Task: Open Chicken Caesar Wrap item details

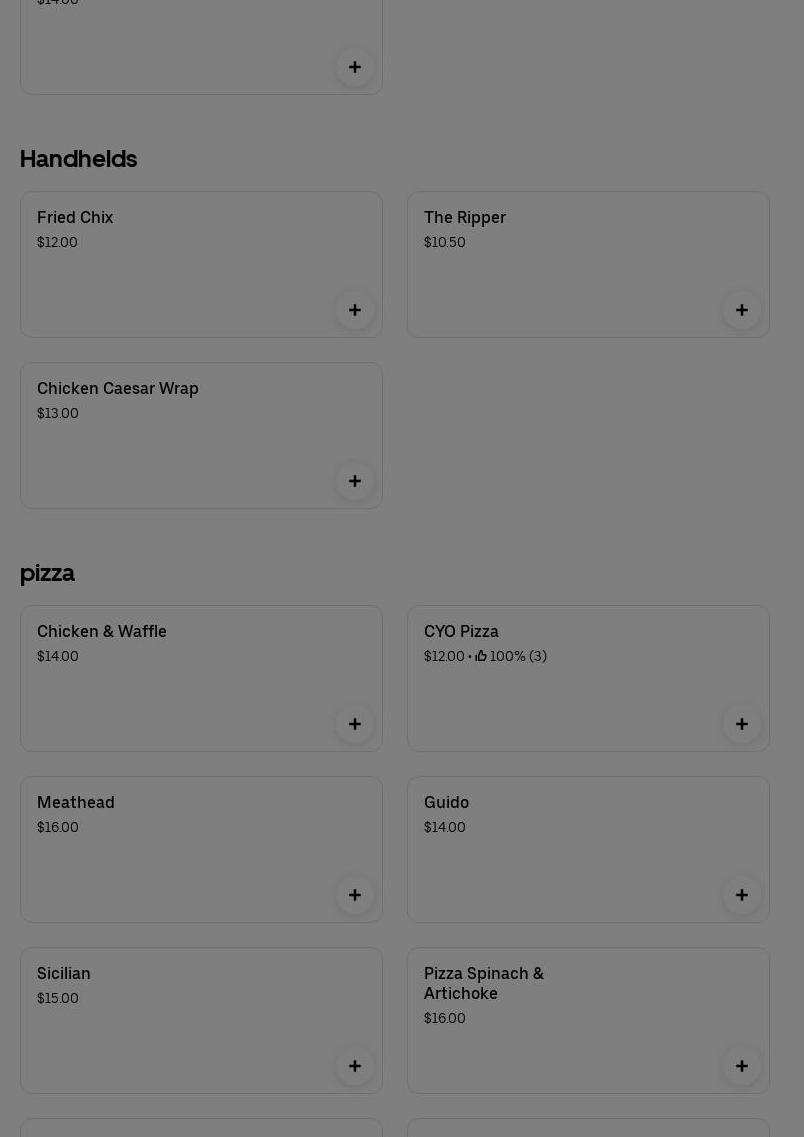Action: click(x=202, y=436)
